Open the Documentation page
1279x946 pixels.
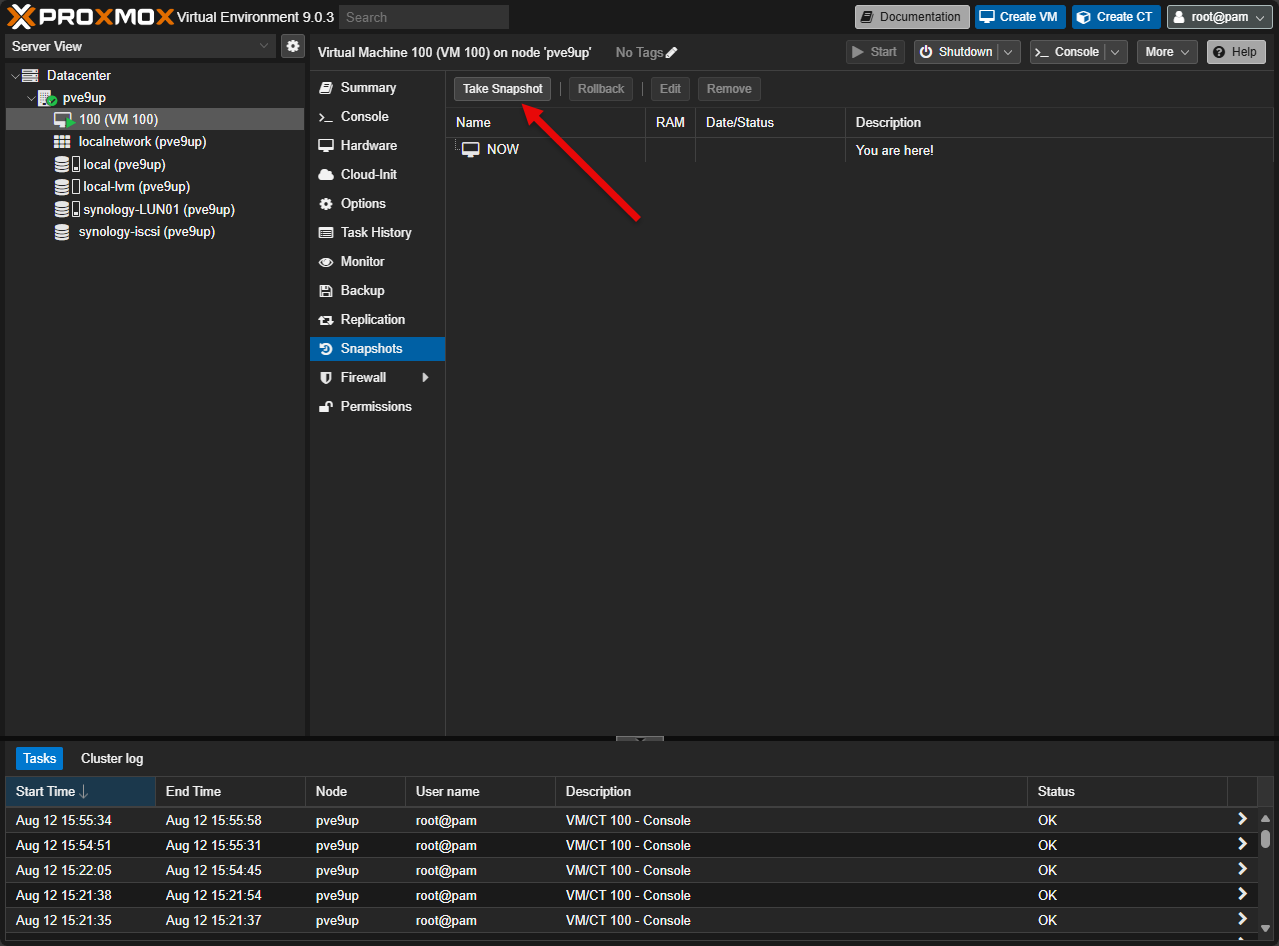click(x=911, y=16)
